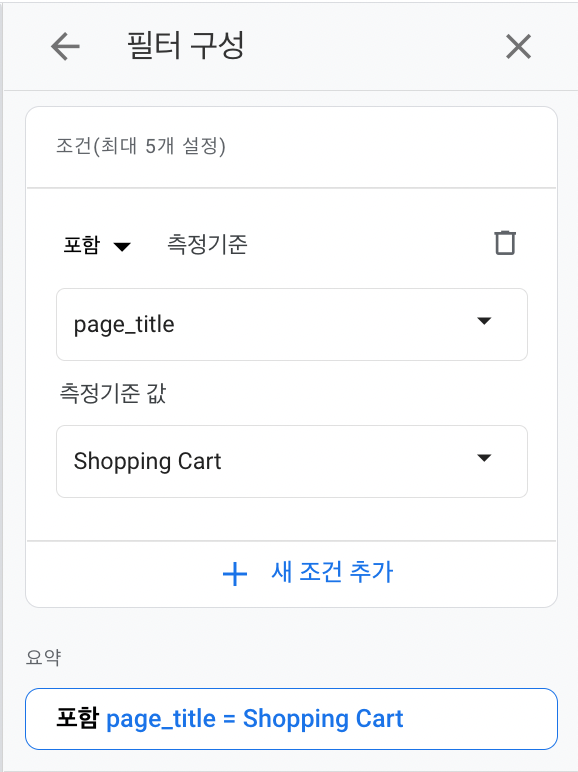Click the plus icon beside 새 조건 추가

tap(235, 574)
